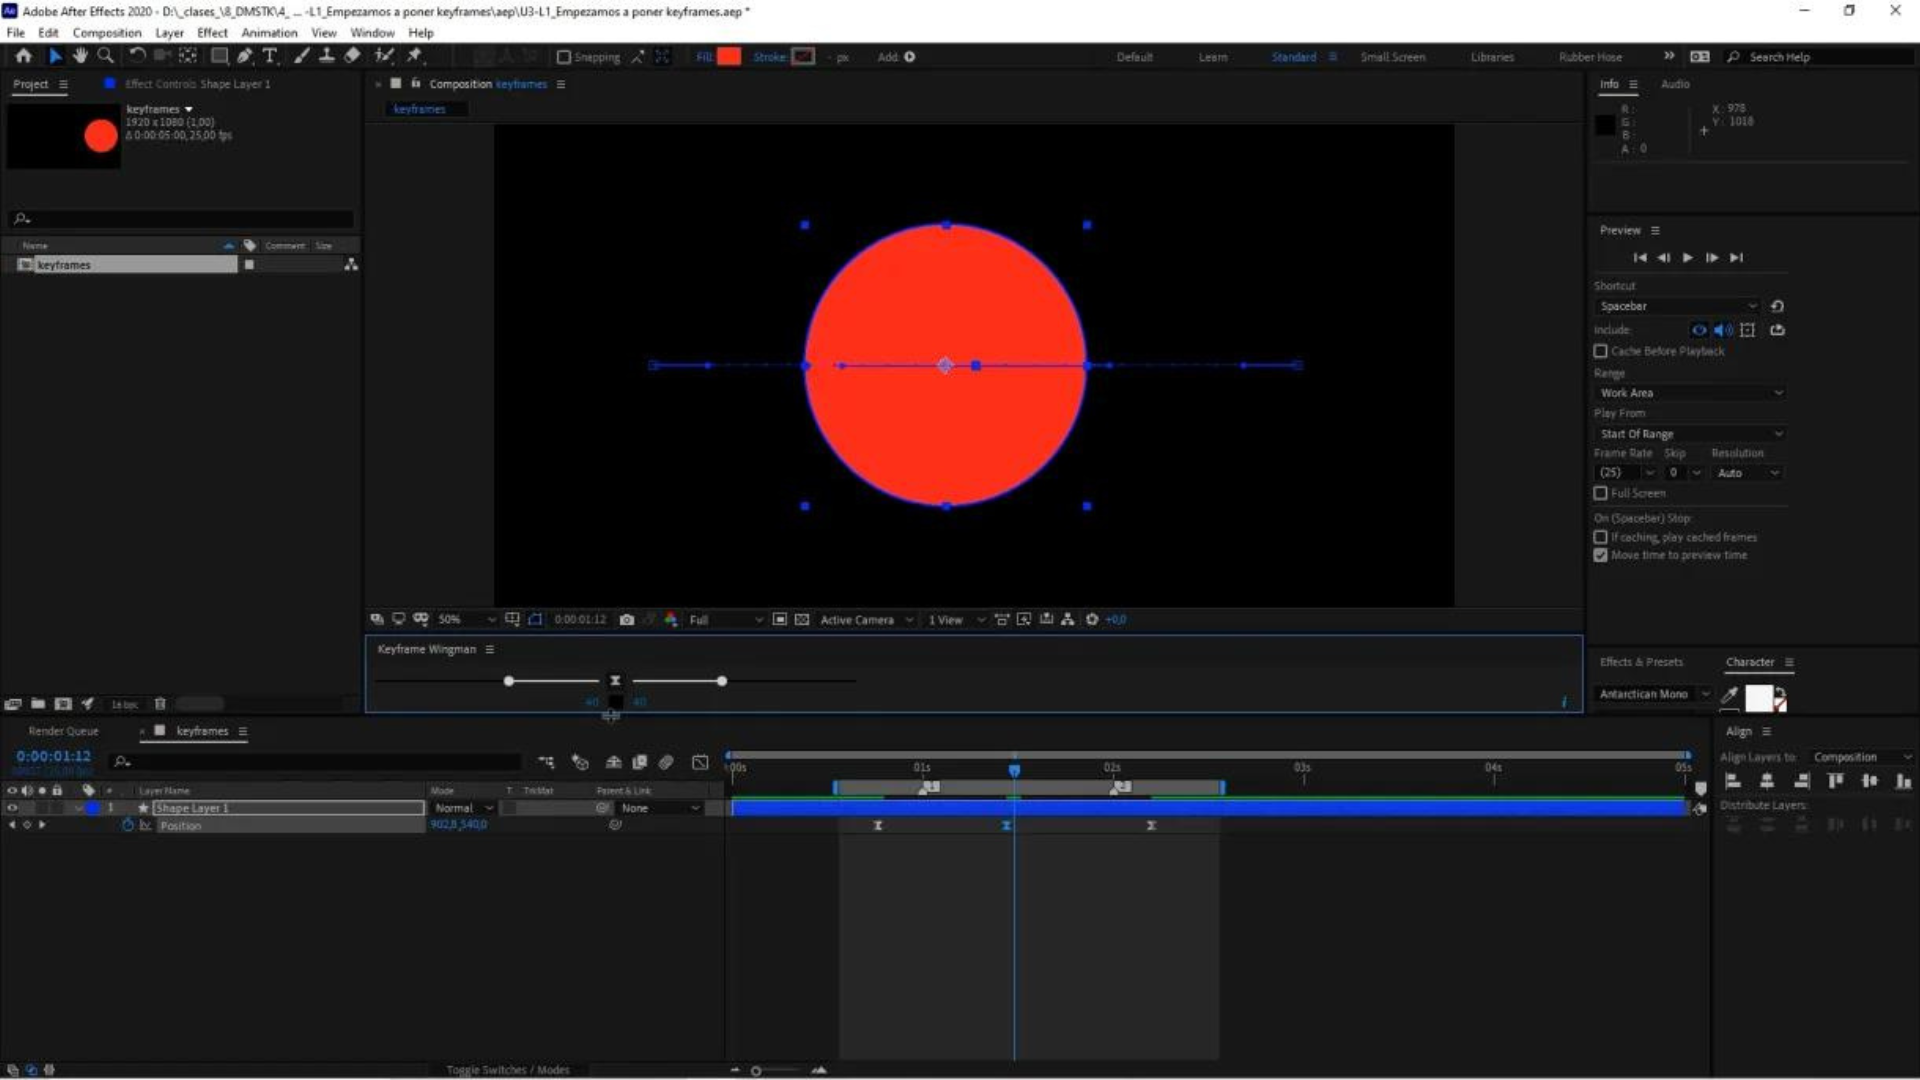The height and width of the screenshot is (1080, 1920).
Task: Select the Rotation tool
Action: (137, 56)
